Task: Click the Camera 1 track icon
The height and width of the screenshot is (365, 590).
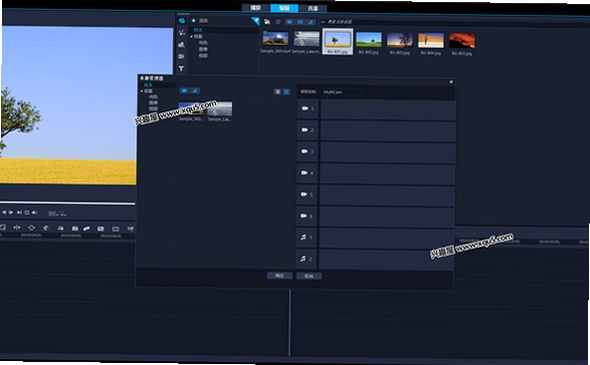Action: coord(305,108)
